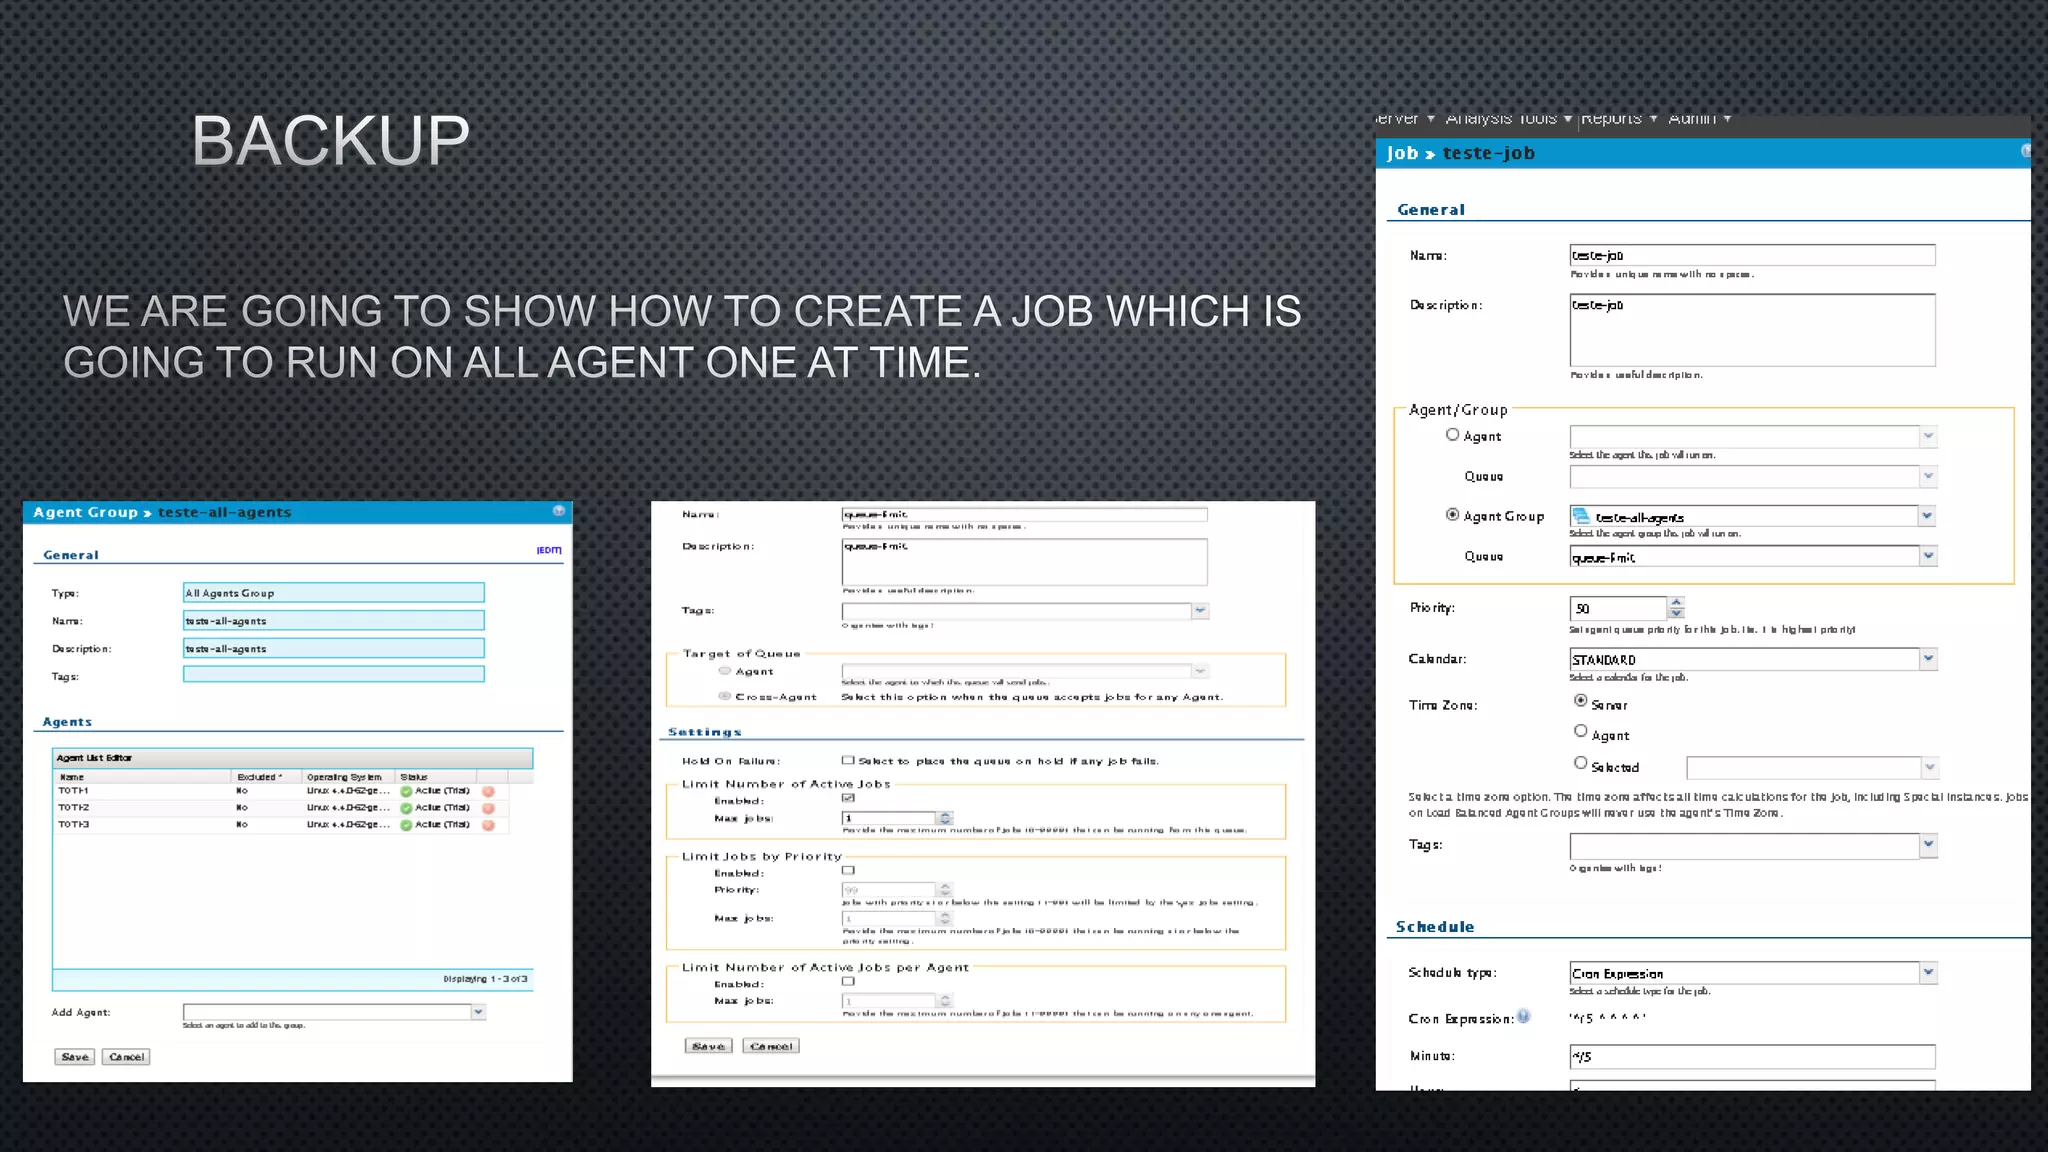Open the Server menu

(x=1405, y=118)
